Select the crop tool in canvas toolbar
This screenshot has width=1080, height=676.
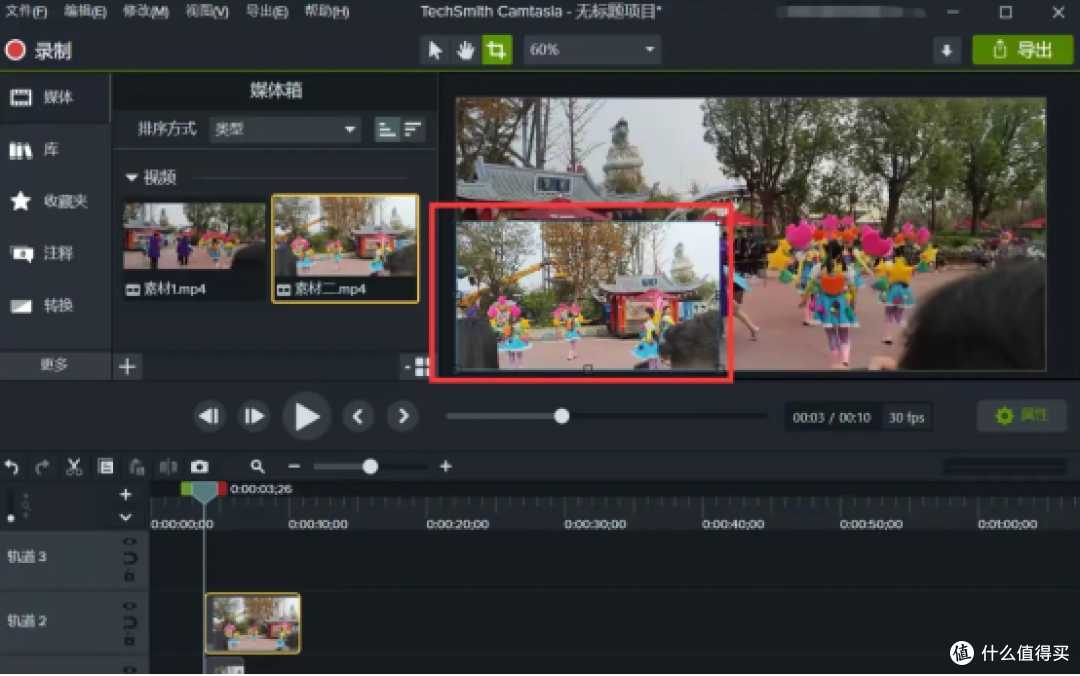pos(496,50)
